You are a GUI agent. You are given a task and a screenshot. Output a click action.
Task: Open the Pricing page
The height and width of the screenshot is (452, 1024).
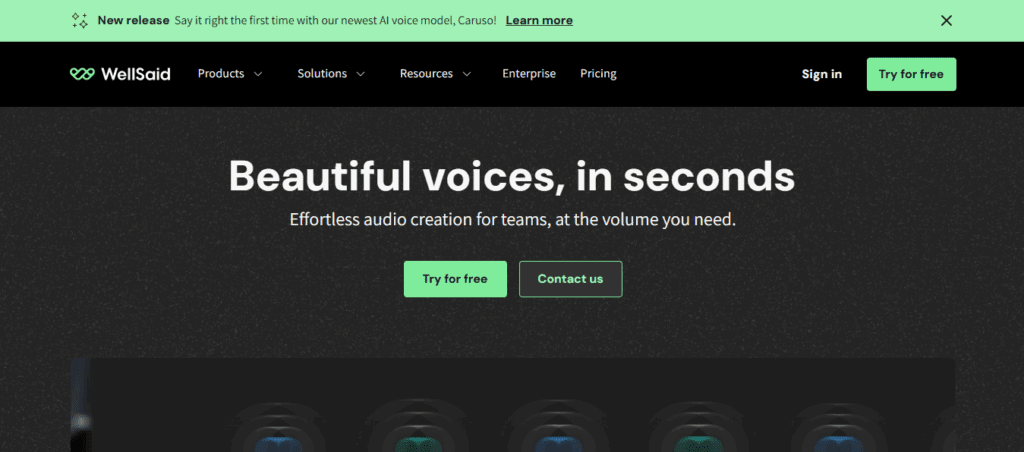point(598,74)
